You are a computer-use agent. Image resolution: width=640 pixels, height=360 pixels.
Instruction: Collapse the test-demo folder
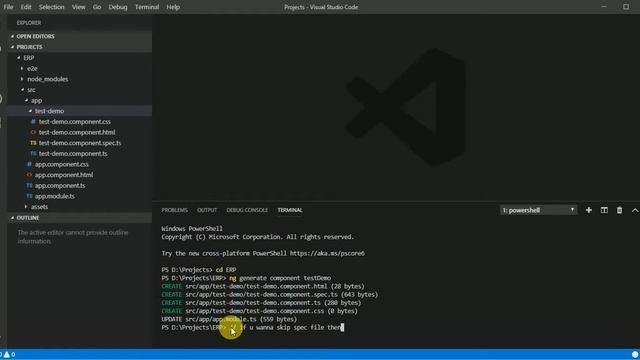[x=80, y=111]
